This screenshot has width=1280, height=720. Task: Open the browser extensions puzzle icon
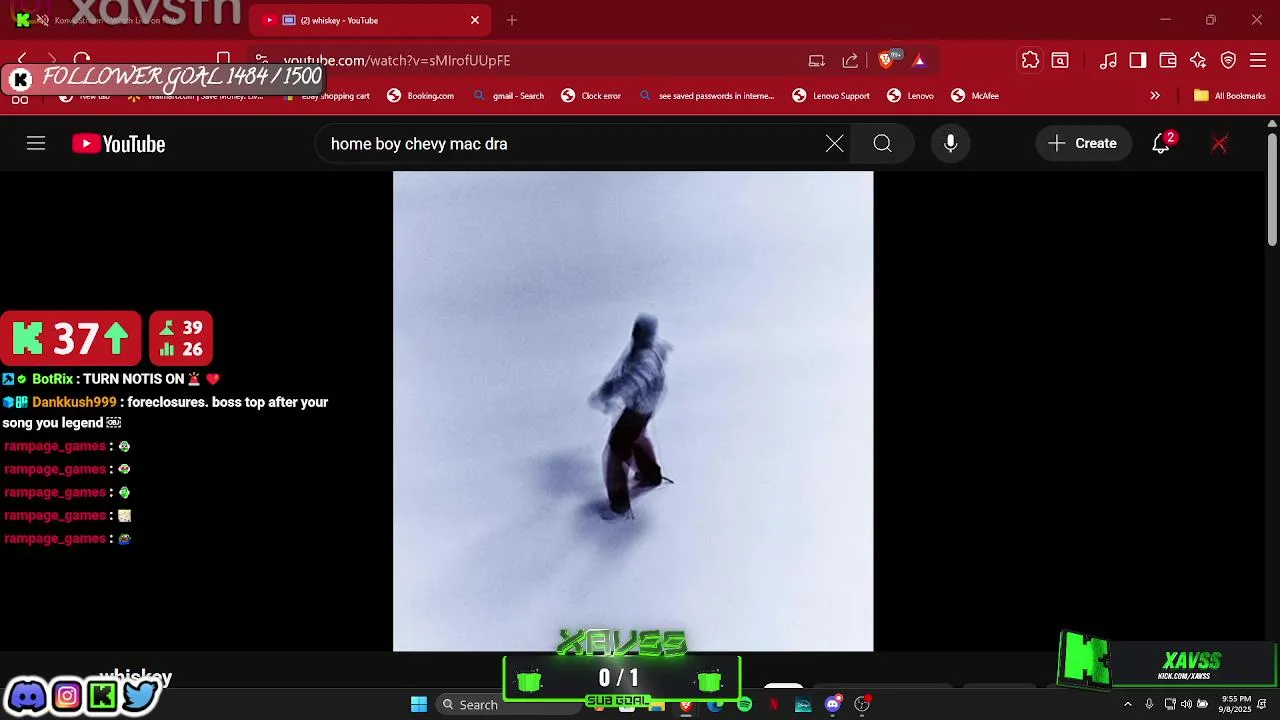click(1030, 60)
